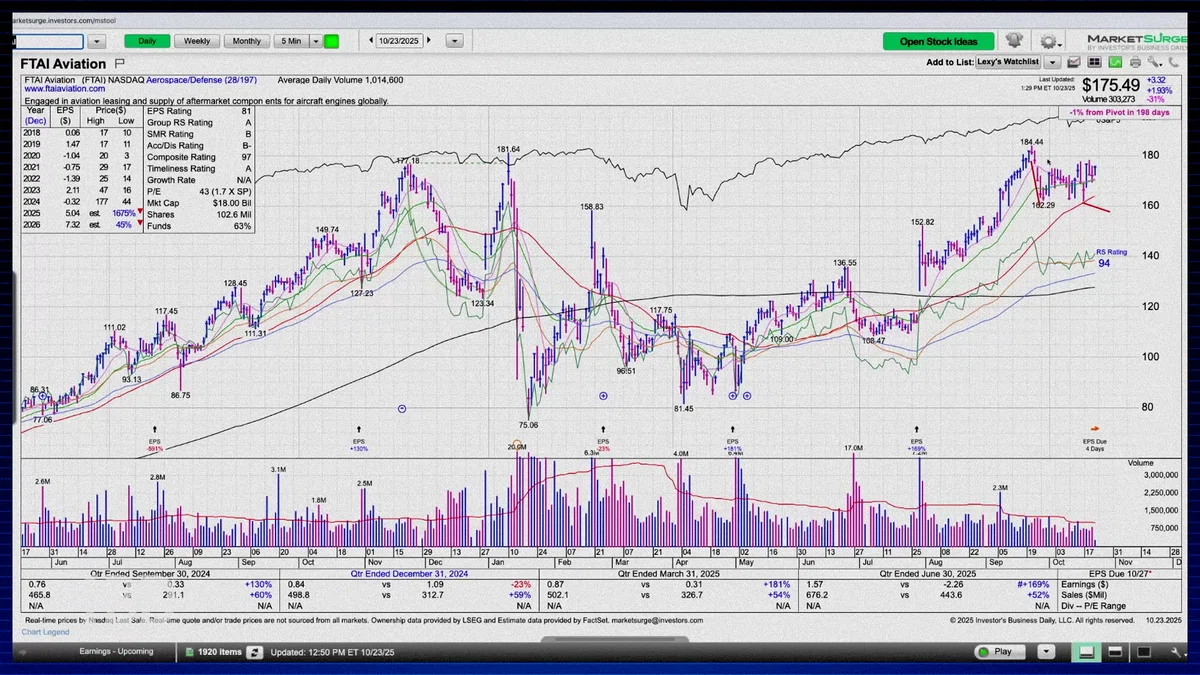The image size is (1200, 675).
Task: Print the chart with printer icon
Action: [1135, 62]
